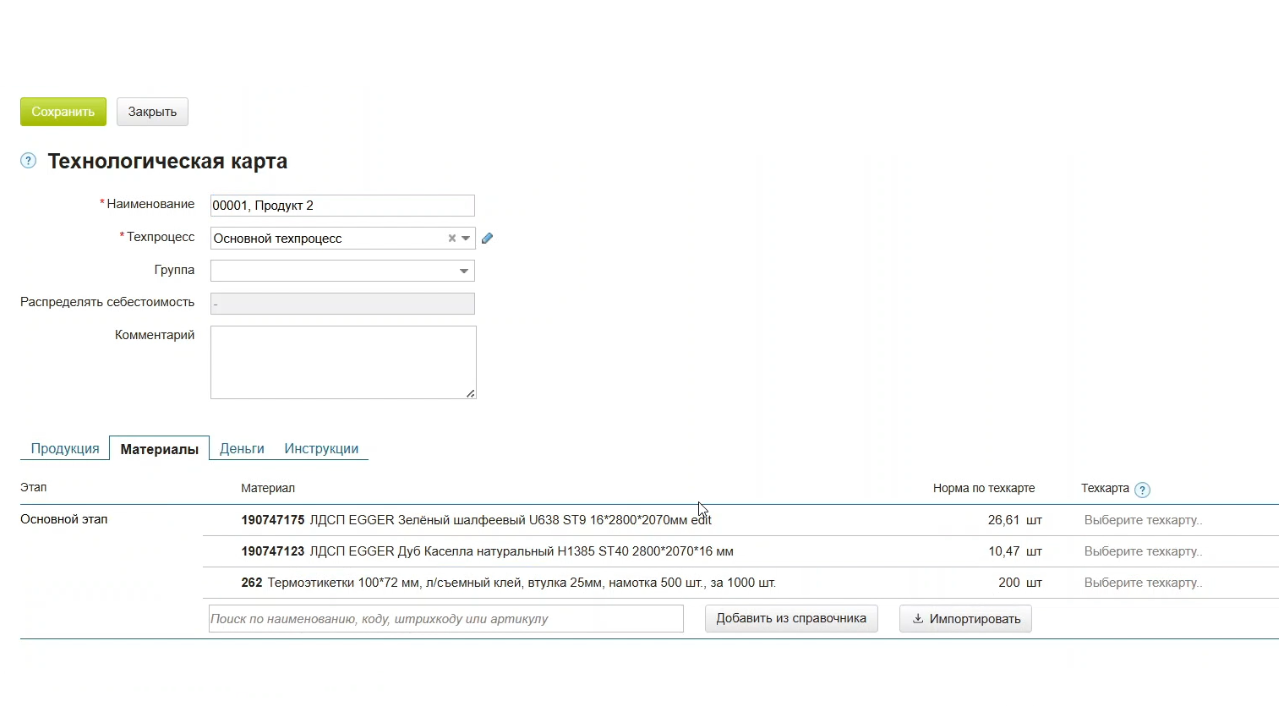Screen dimensions: 1280x720
Task: Open the Группа dropdown
Action: 463,271
